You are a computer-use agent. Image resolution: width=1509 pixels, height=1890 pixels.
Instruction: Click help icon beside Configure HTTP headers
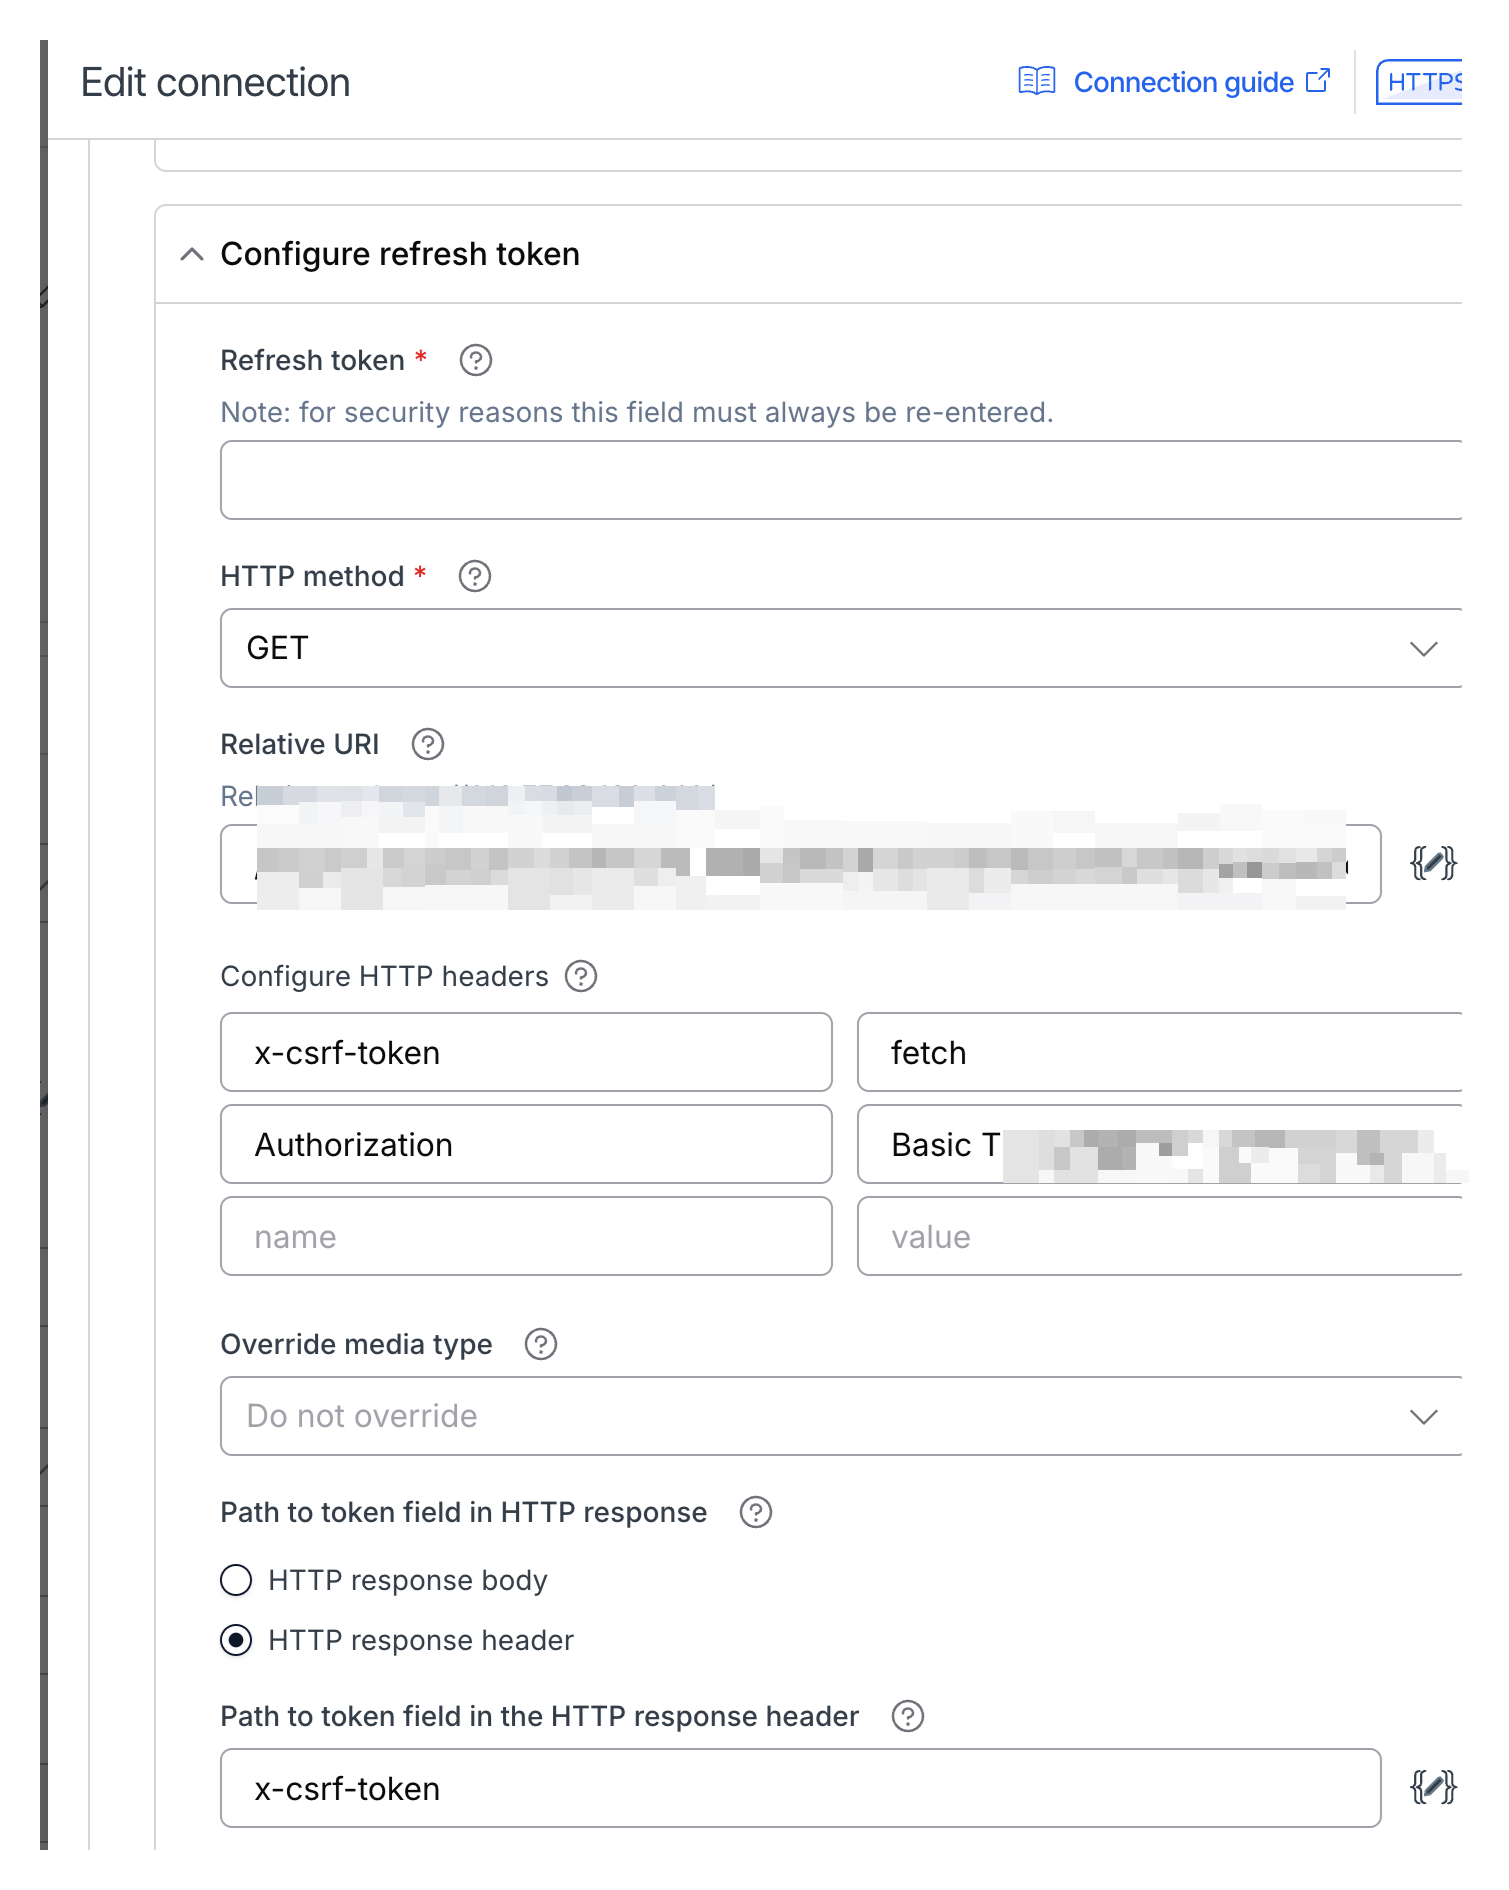580,976
